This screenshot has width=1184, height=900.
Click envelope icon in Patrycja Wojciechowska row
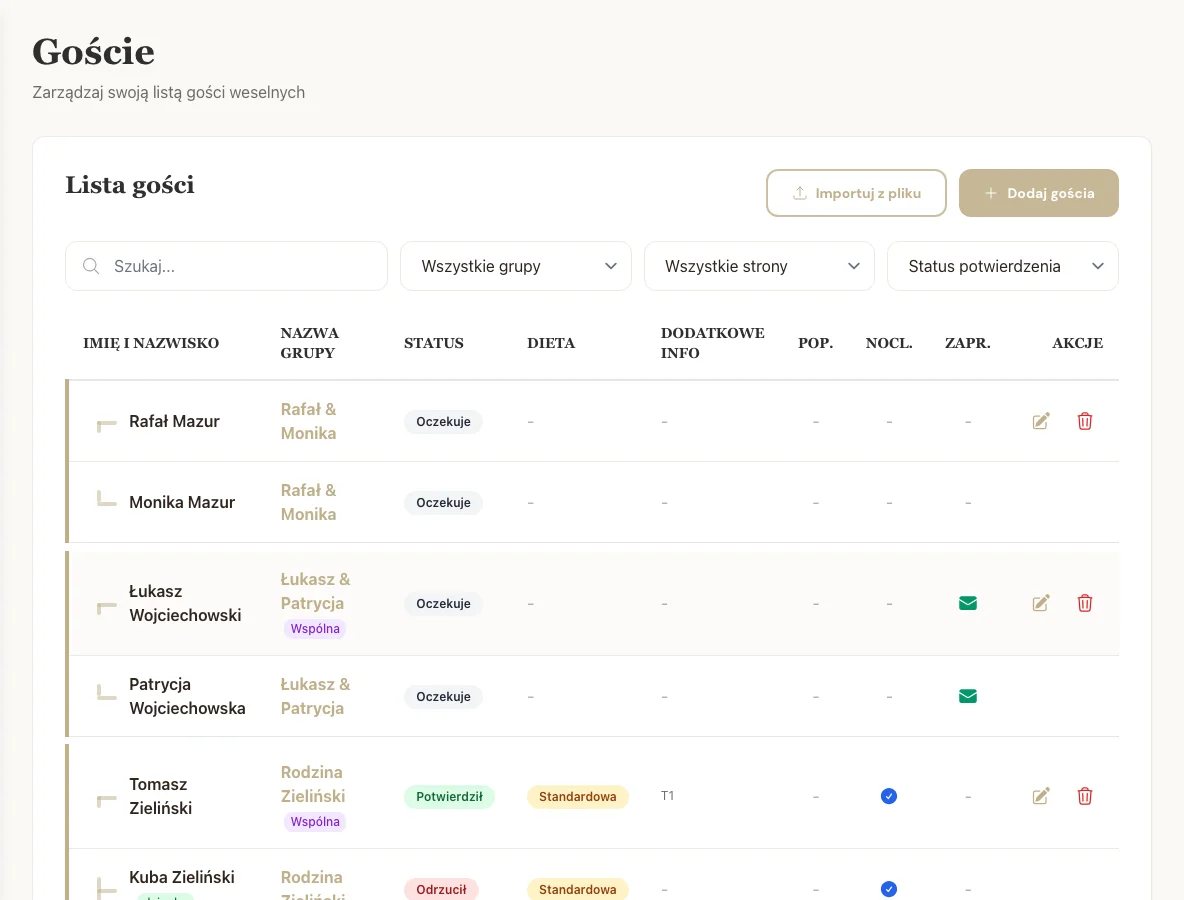point(967,696)
